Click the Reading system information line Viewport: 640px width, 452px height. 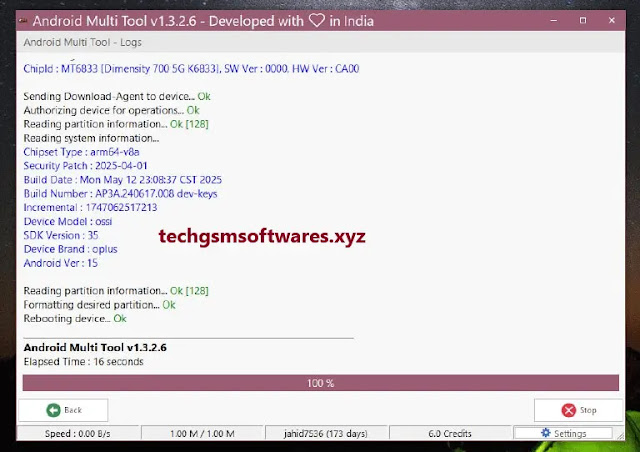tap(91, 138)
